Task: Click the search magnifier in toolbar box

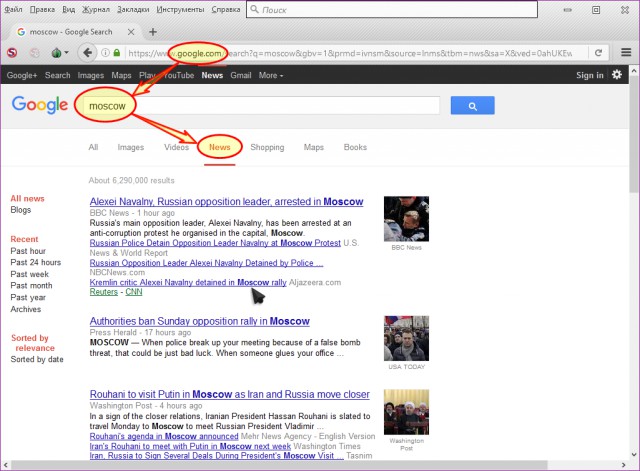Action: click(x=255, y=9)
